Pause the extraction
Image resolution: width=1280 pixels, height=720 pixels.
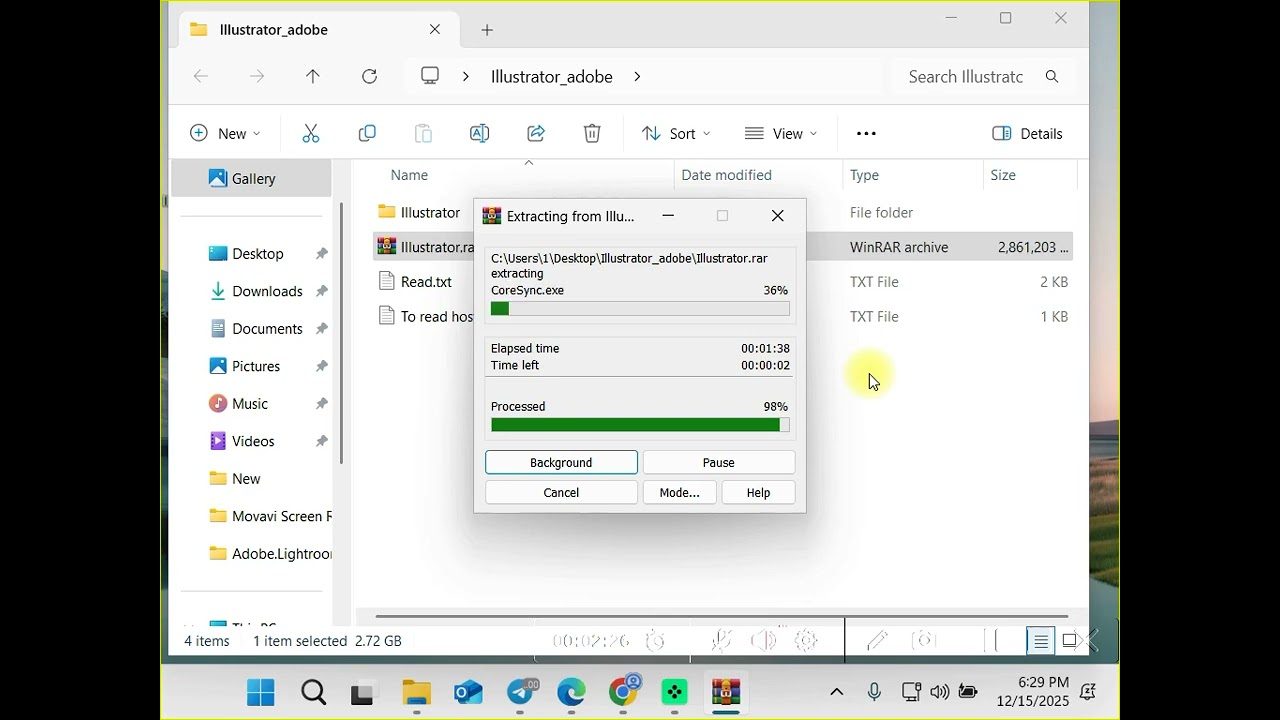point(719,462)
